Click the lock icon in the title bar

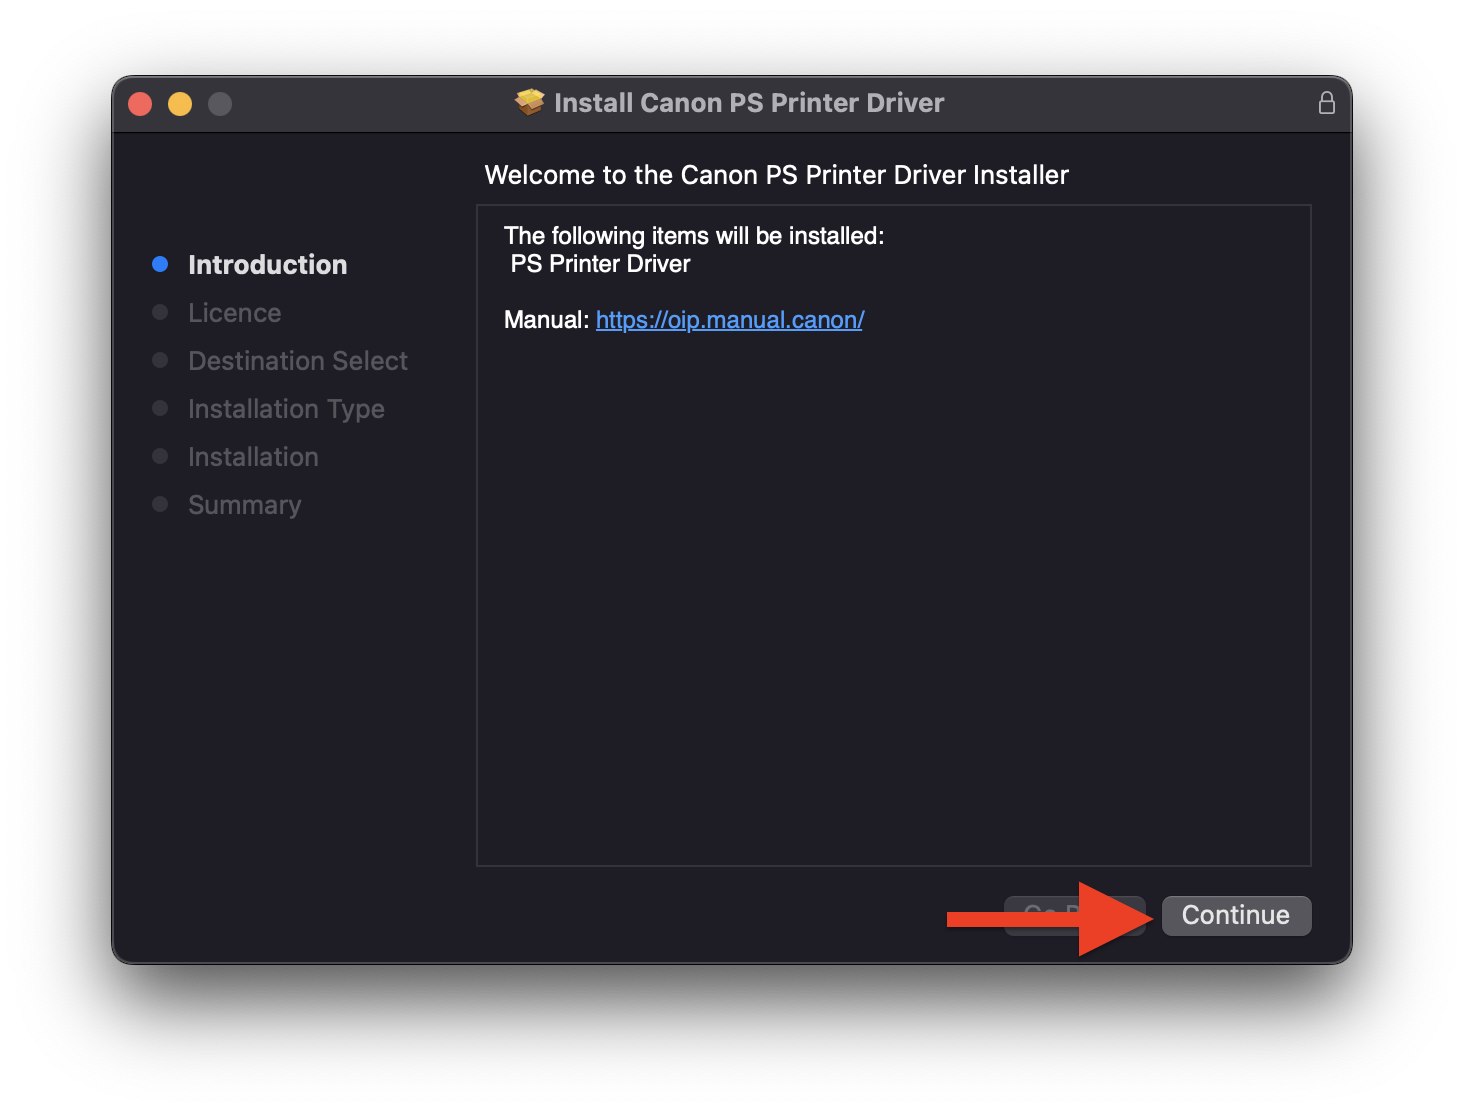[1326, 103]
